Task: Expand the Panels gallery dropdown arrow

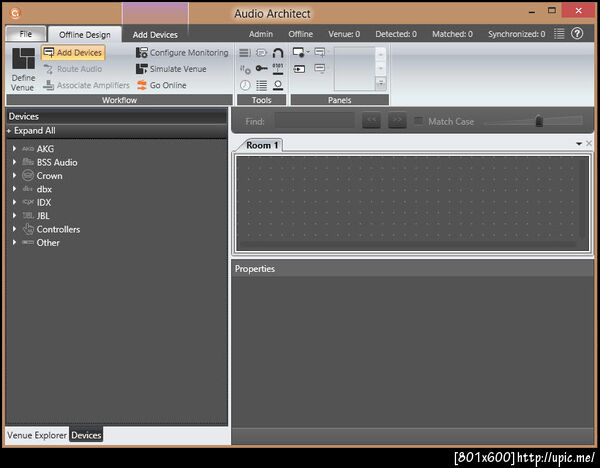Action: click(381, 83)
